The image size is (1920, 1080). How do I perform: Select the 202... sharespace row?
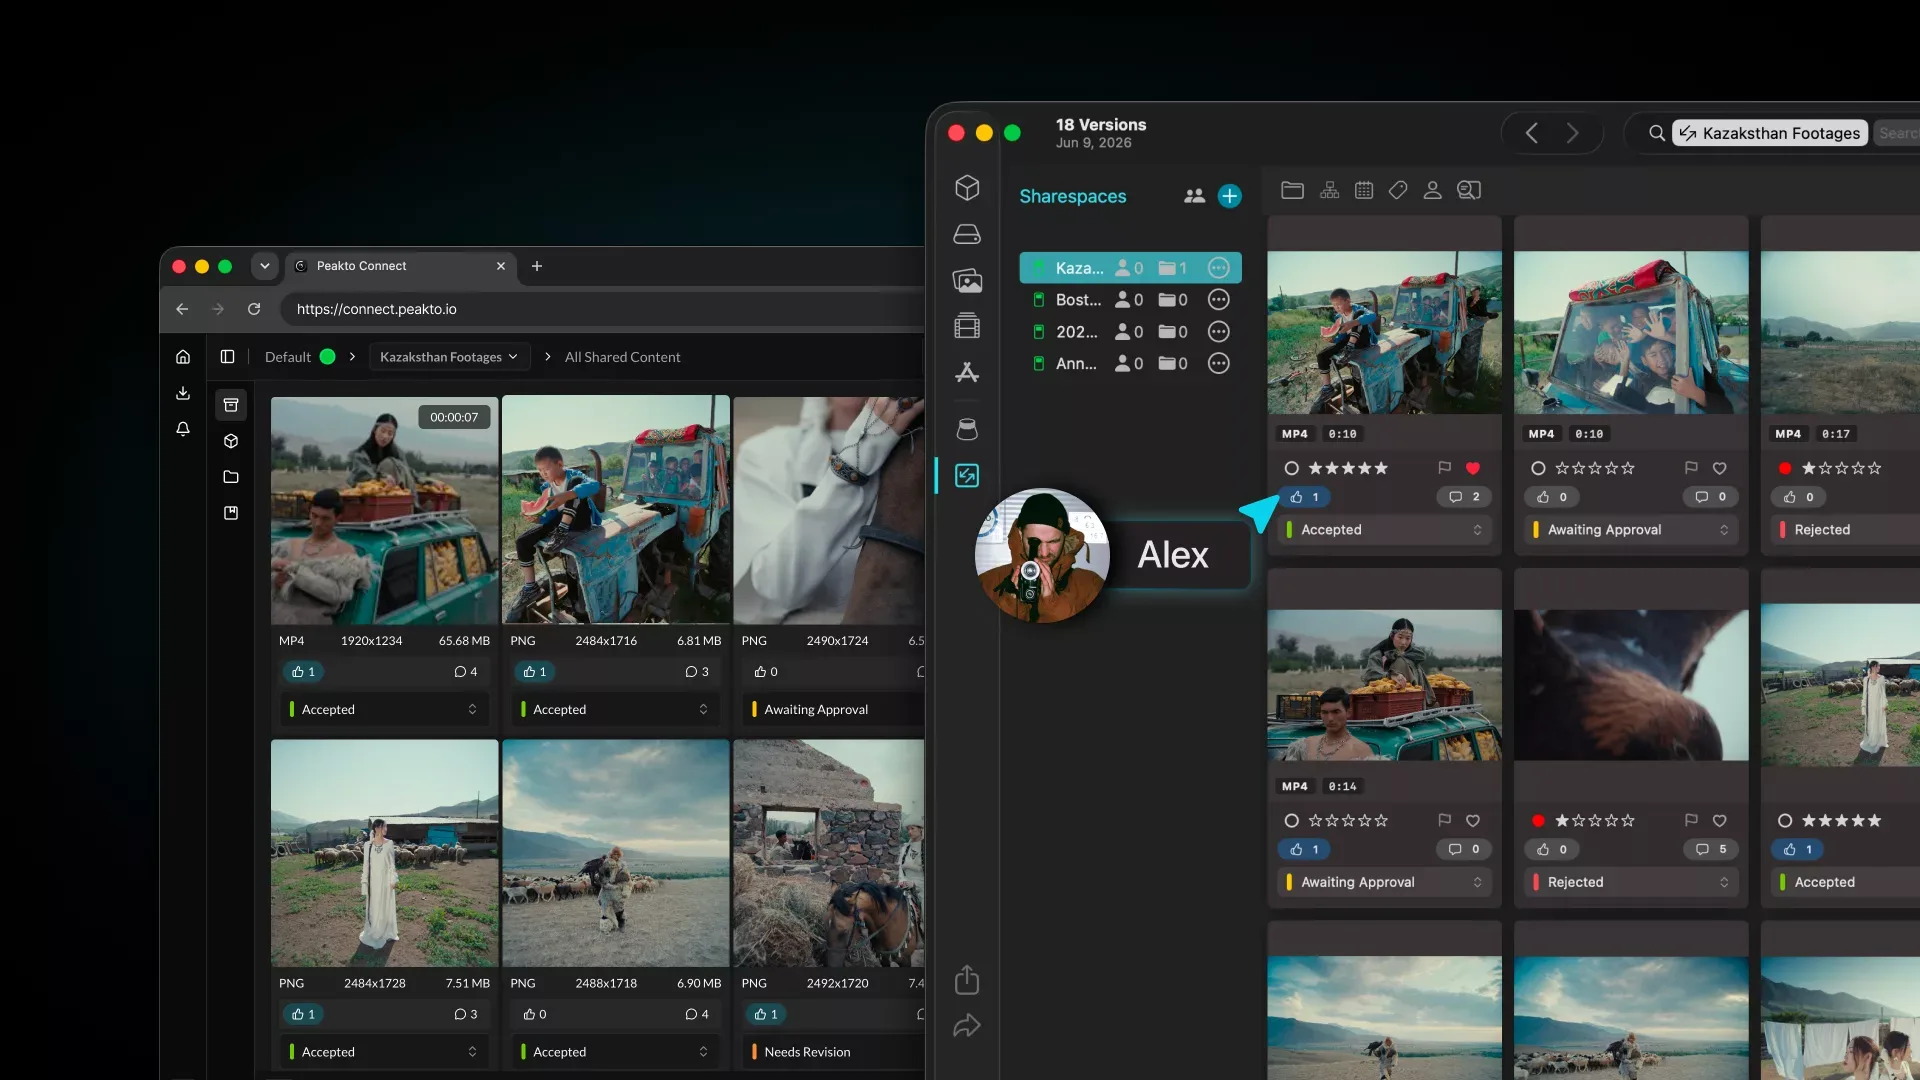pos(1130,332)
